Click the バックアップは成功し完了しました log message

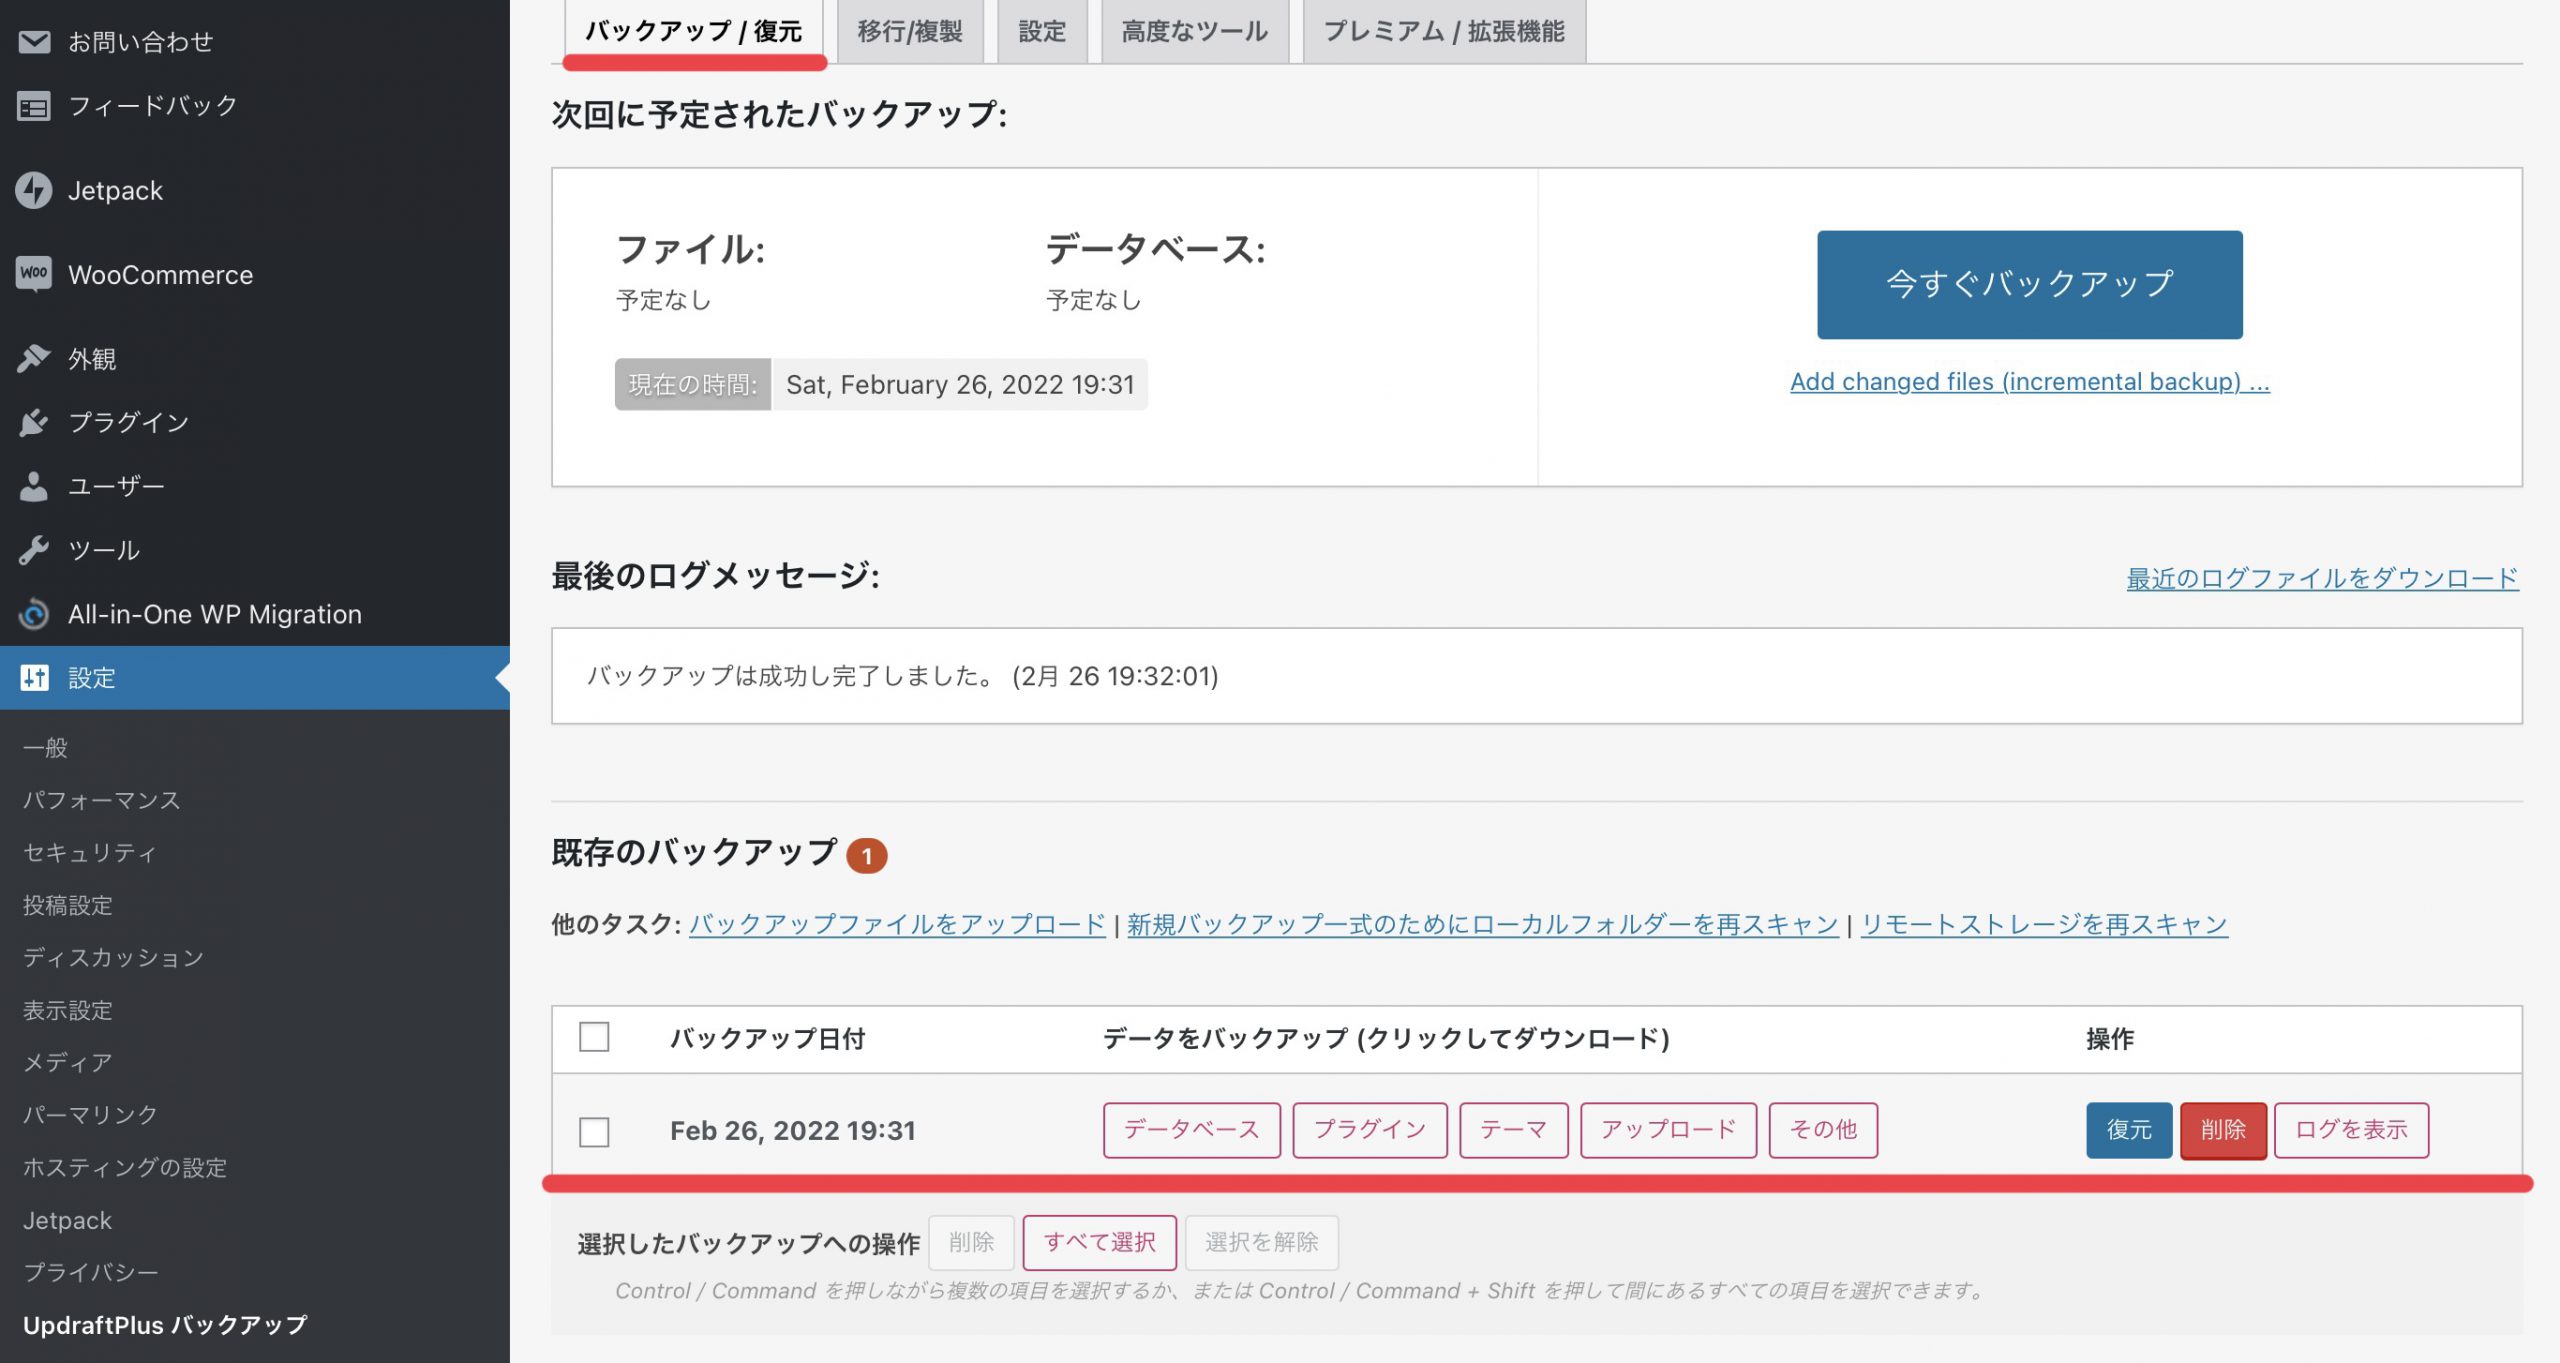(x=902, y=676)
